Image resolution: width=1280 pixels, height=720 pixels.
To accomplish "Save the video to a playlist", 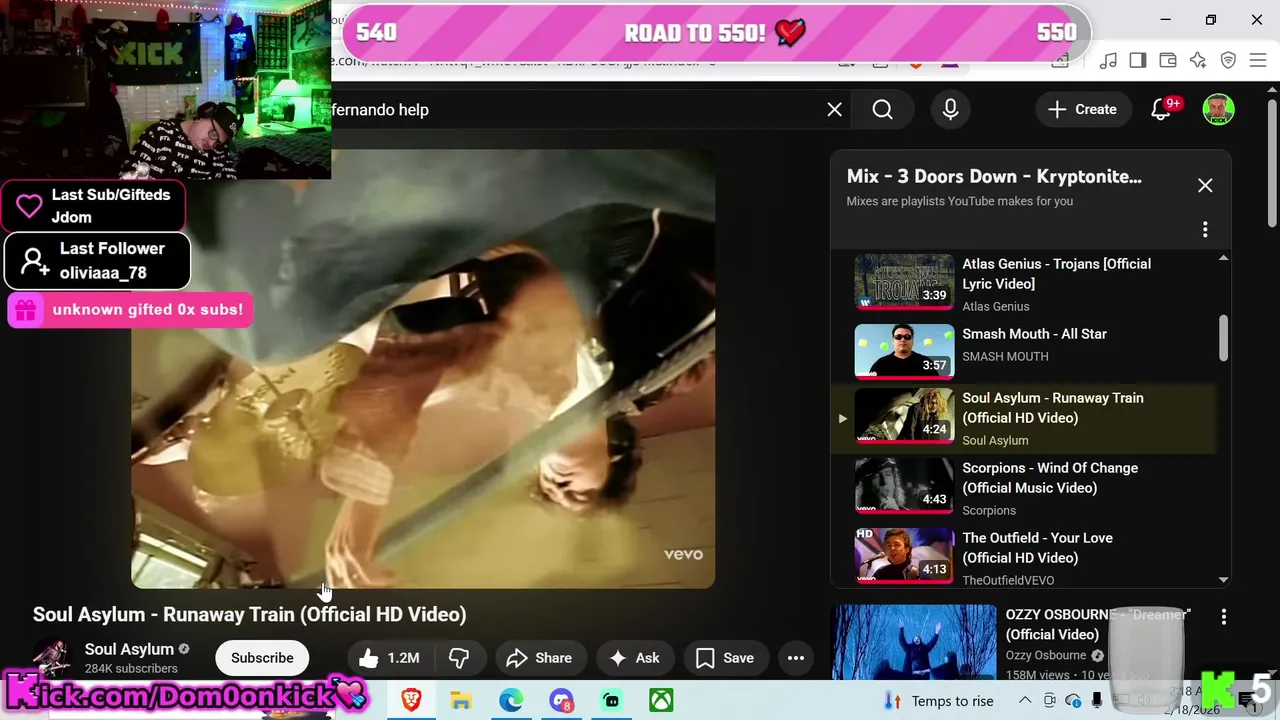I will click(725, 658).
